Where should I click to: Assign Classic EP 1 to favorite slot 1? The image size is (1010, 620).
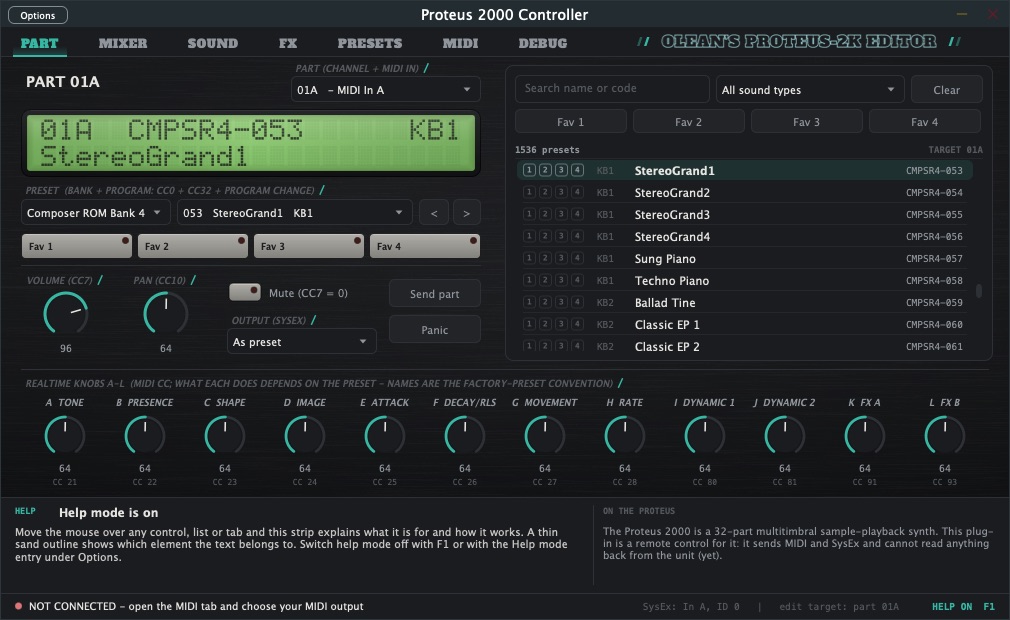point(529,324)
